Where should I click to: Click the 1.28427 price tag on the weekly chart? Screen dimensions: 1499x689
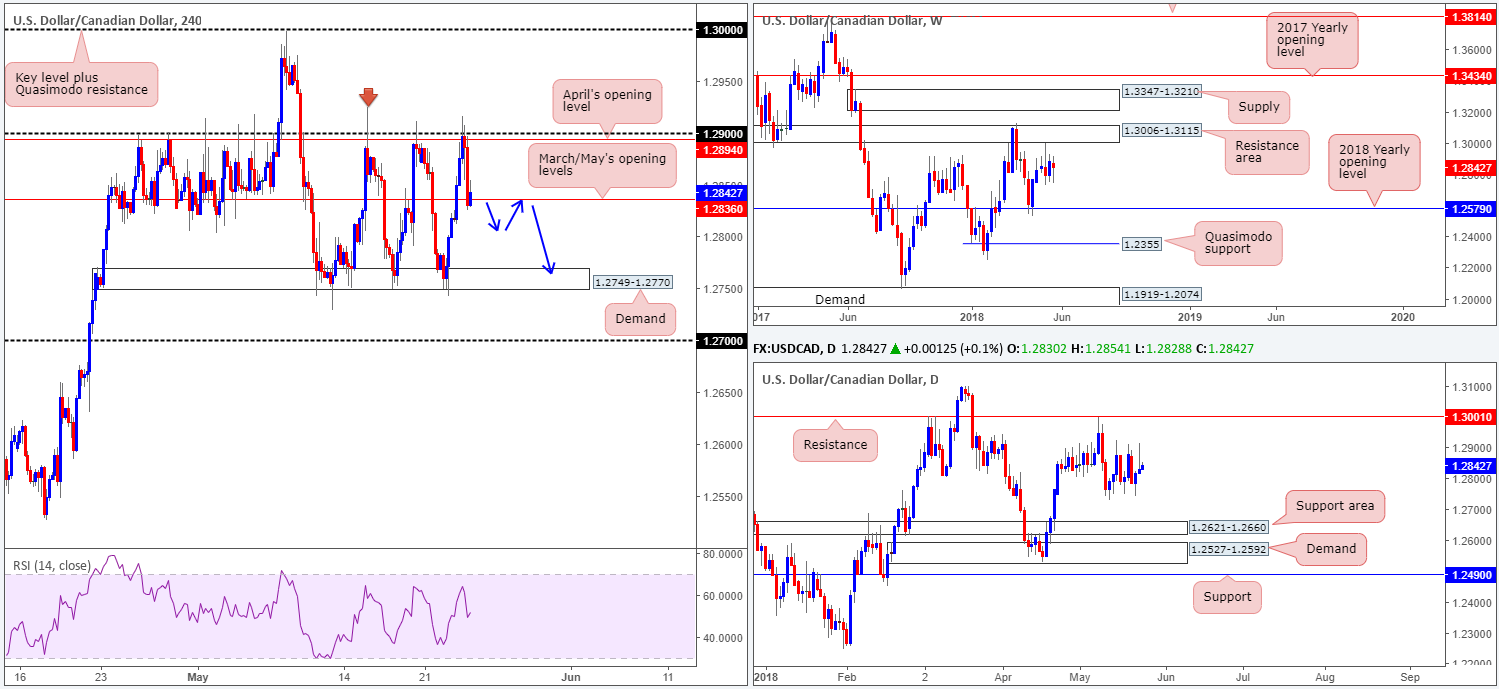click(x=1470, y=167)
